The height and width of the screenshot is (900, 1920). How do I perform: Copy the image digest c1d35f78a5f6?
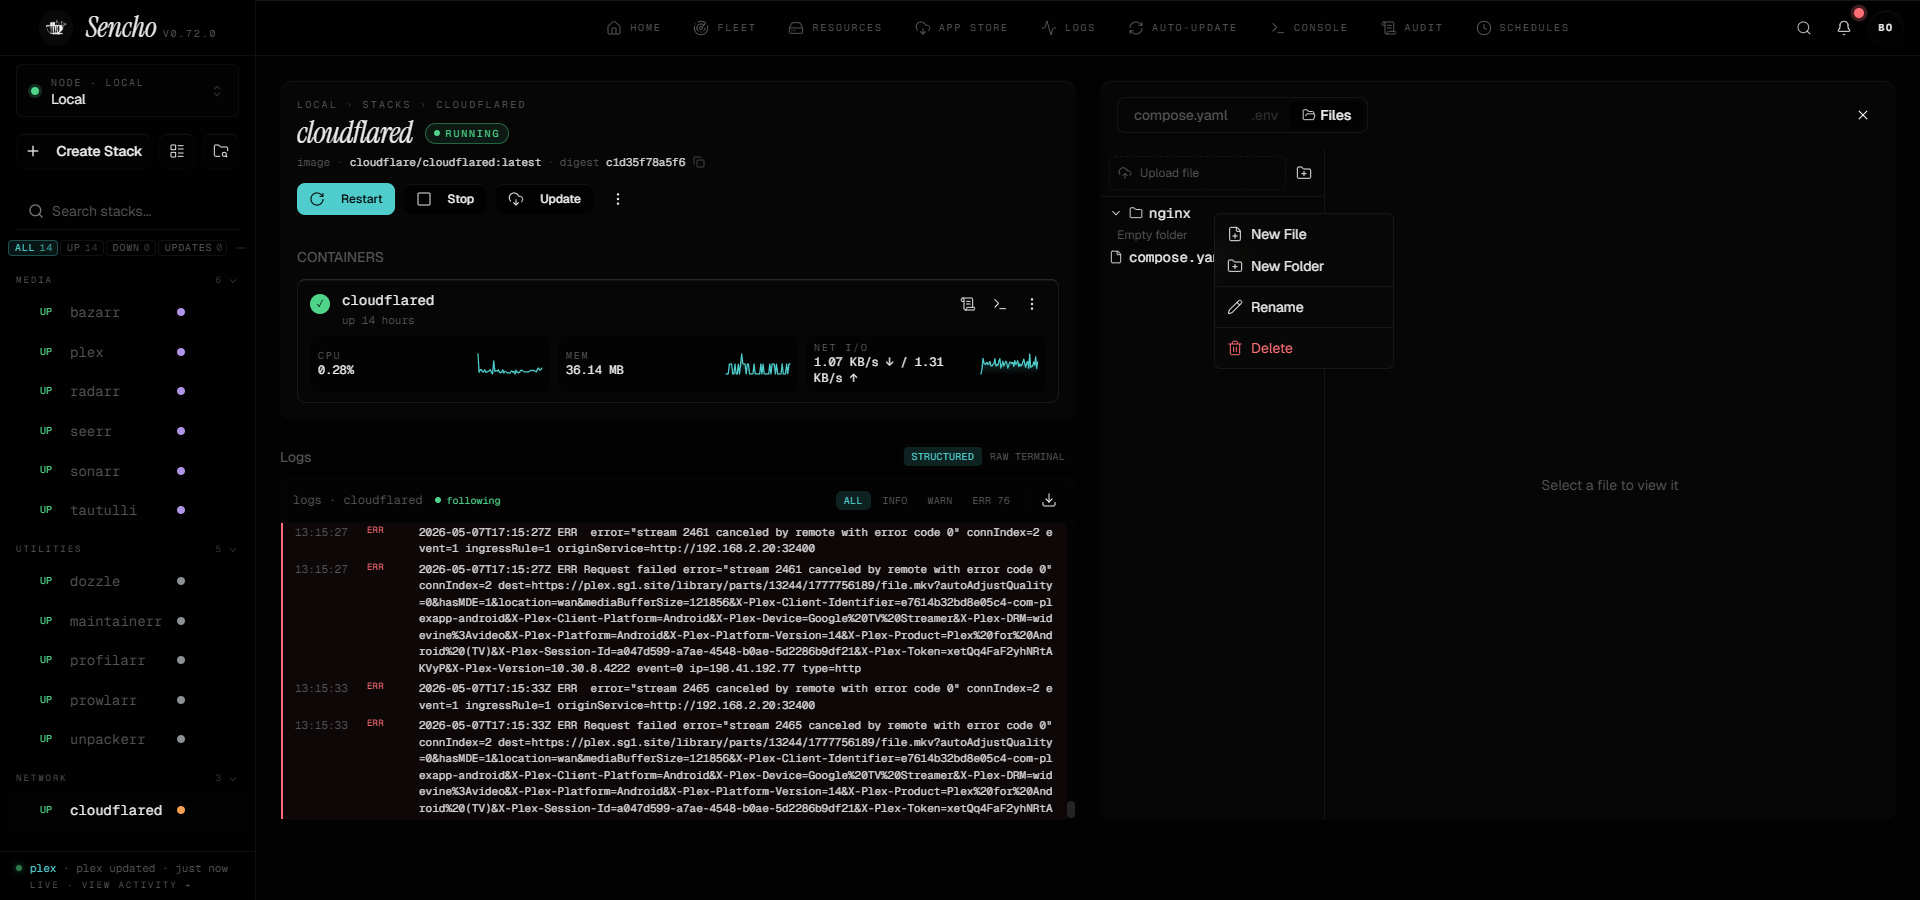point(699,162)
